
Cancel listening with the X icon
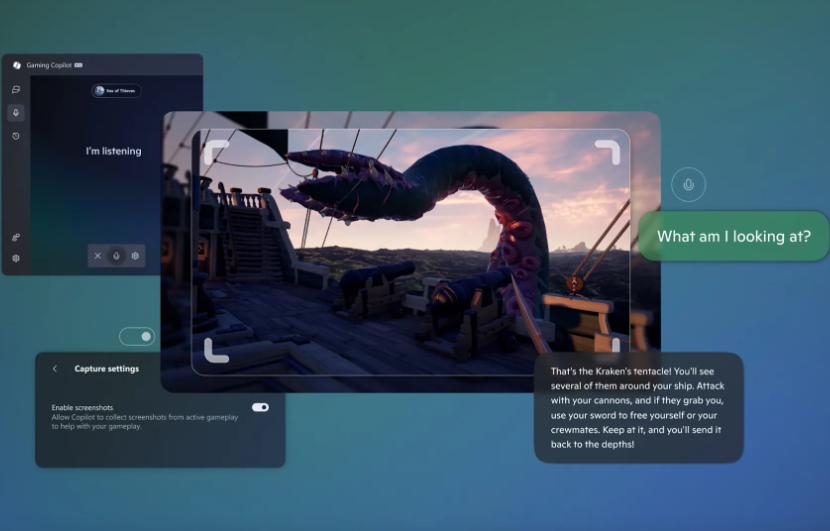(98, 256)
